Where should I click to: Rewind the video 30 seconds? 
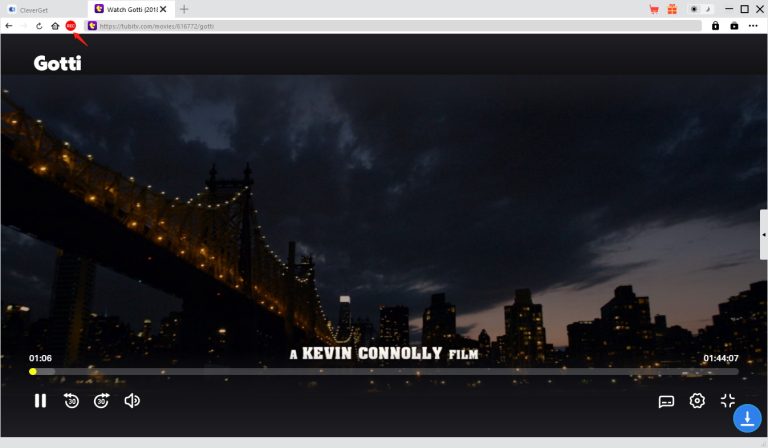coord(71,401)
